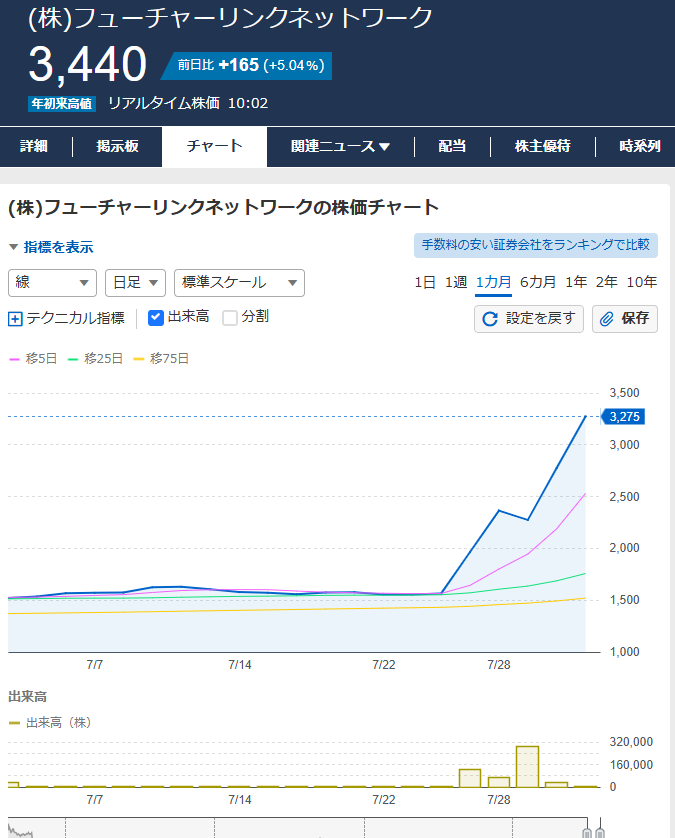Open the 配当 tab
This screenshot has height=838, width=675.
click(x=452, y=146)
